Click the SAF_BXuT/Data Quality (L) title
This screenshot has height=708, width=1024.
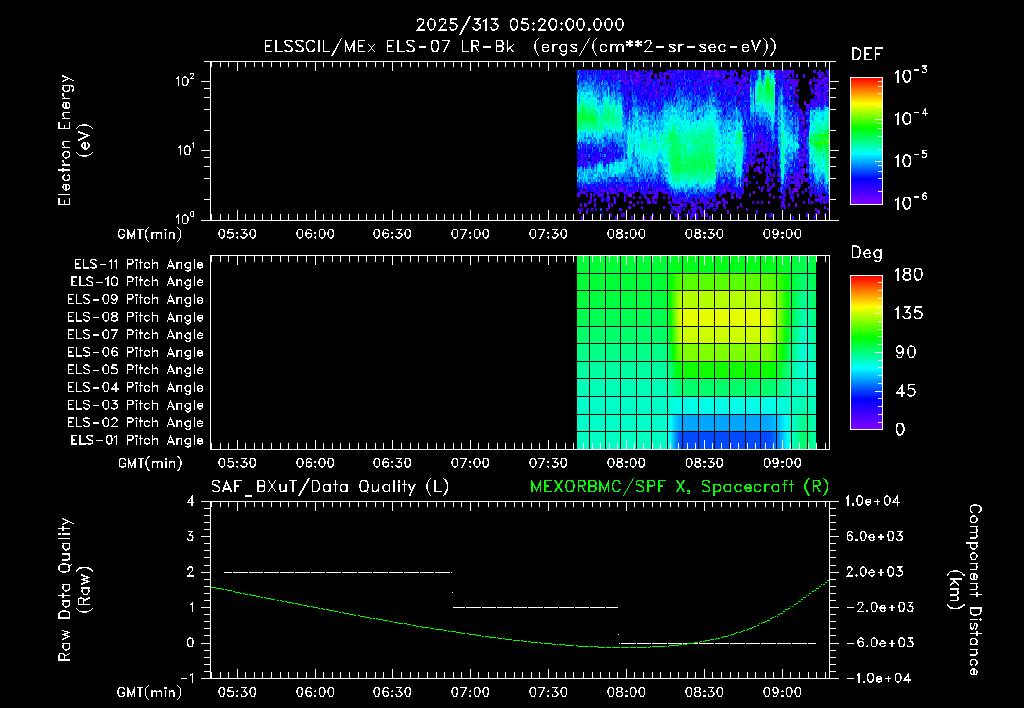(330, 487)
